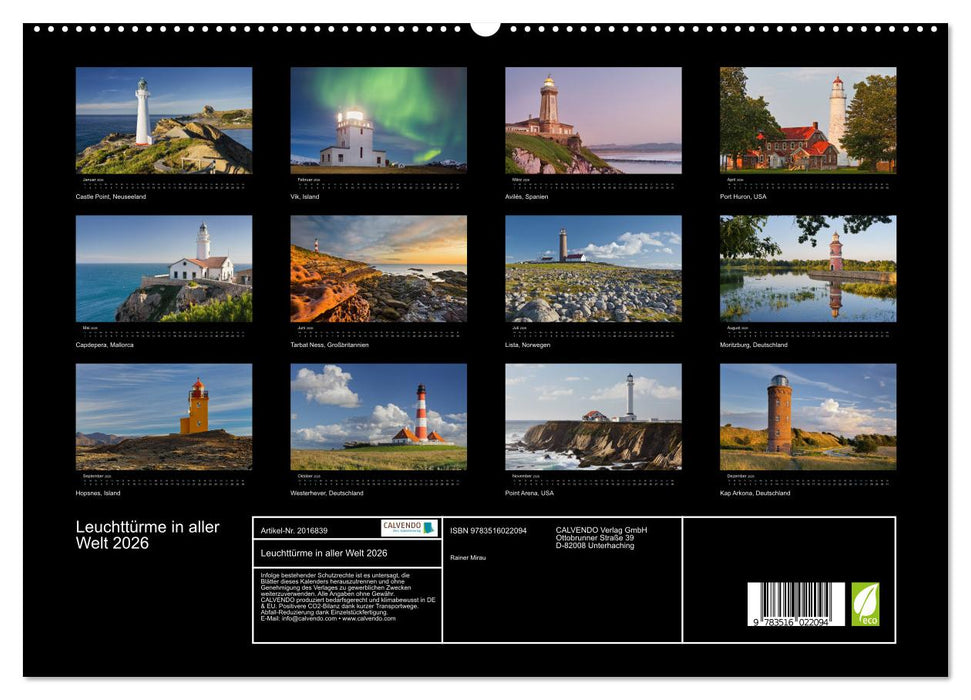The height and width of the screenshot is (700, 971).
Task: Select the Port Huron, USA thumbnail
Action: coord(808,120)
